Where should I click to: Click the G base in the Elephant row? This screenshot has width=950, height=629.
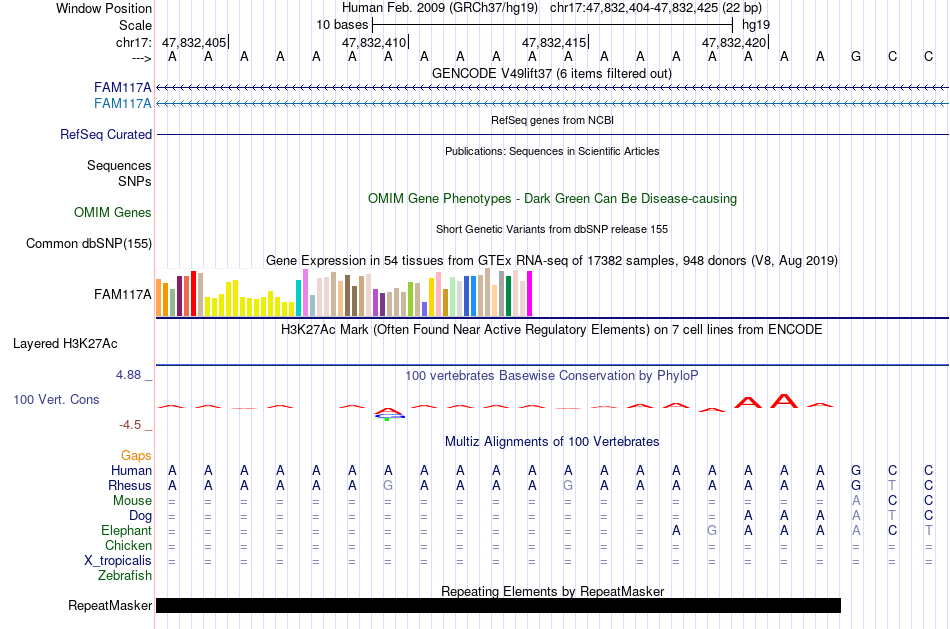click(712, 531)
